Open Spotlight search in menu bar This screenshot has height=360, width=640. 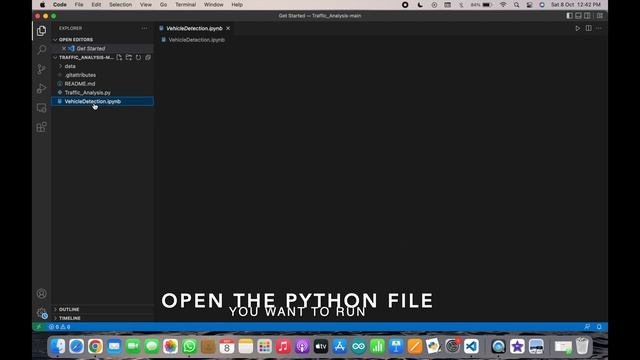[x=516, y=4]
